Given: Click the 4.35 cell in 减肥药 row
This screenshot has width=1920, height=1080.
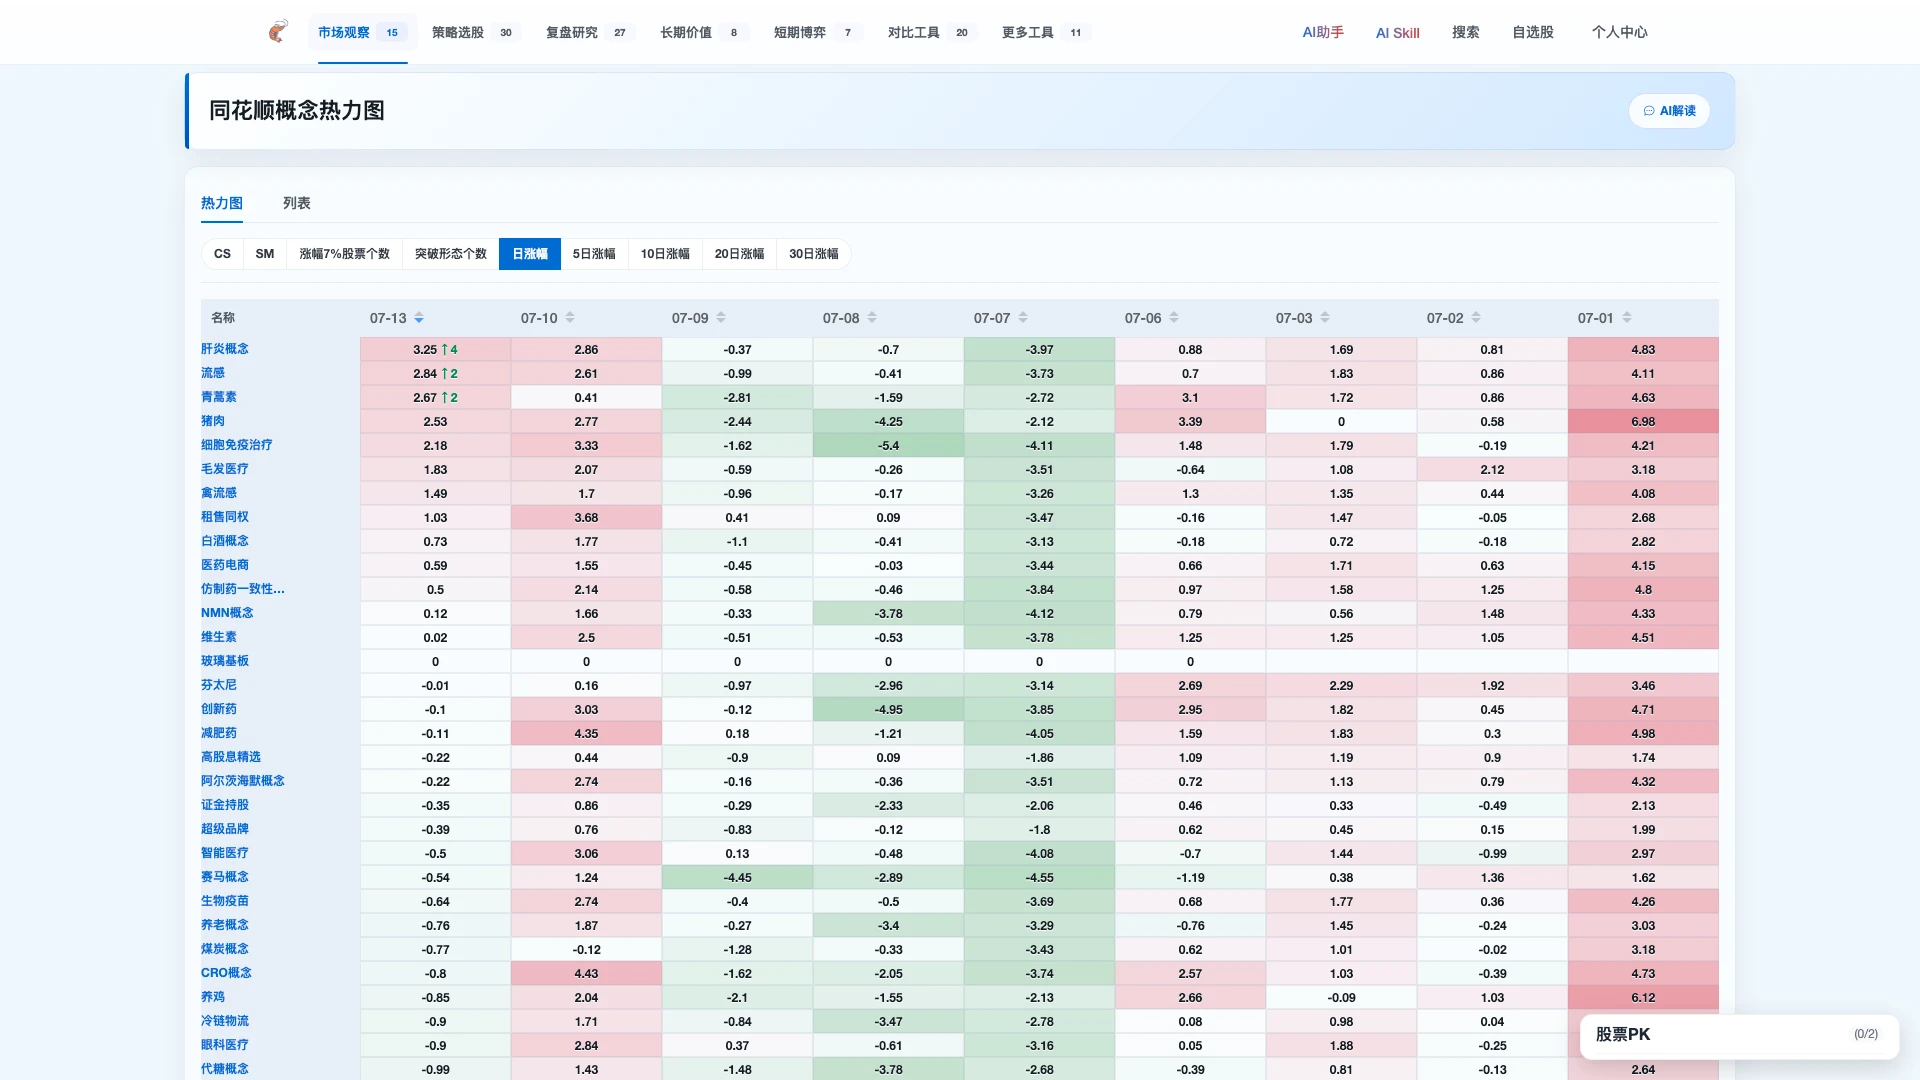Looking at the screenshot, I should (586, 733).
